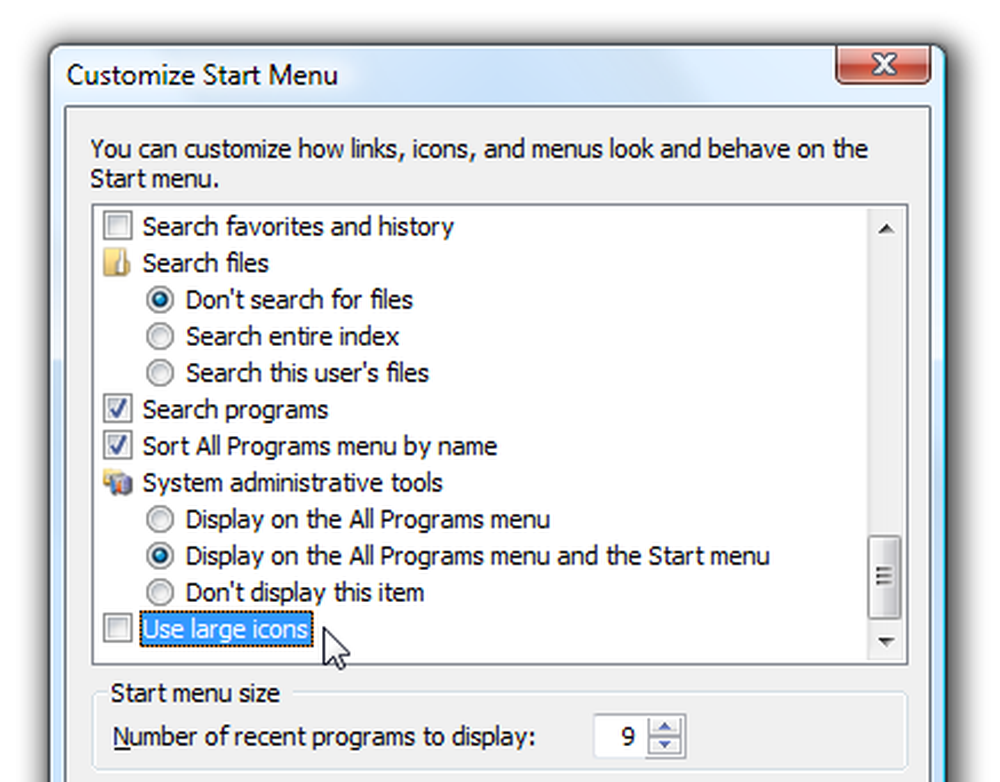This screenshot has width=1000, height=782.
Task: Choose Don't display this item radio
Action: tap(159, 593)
